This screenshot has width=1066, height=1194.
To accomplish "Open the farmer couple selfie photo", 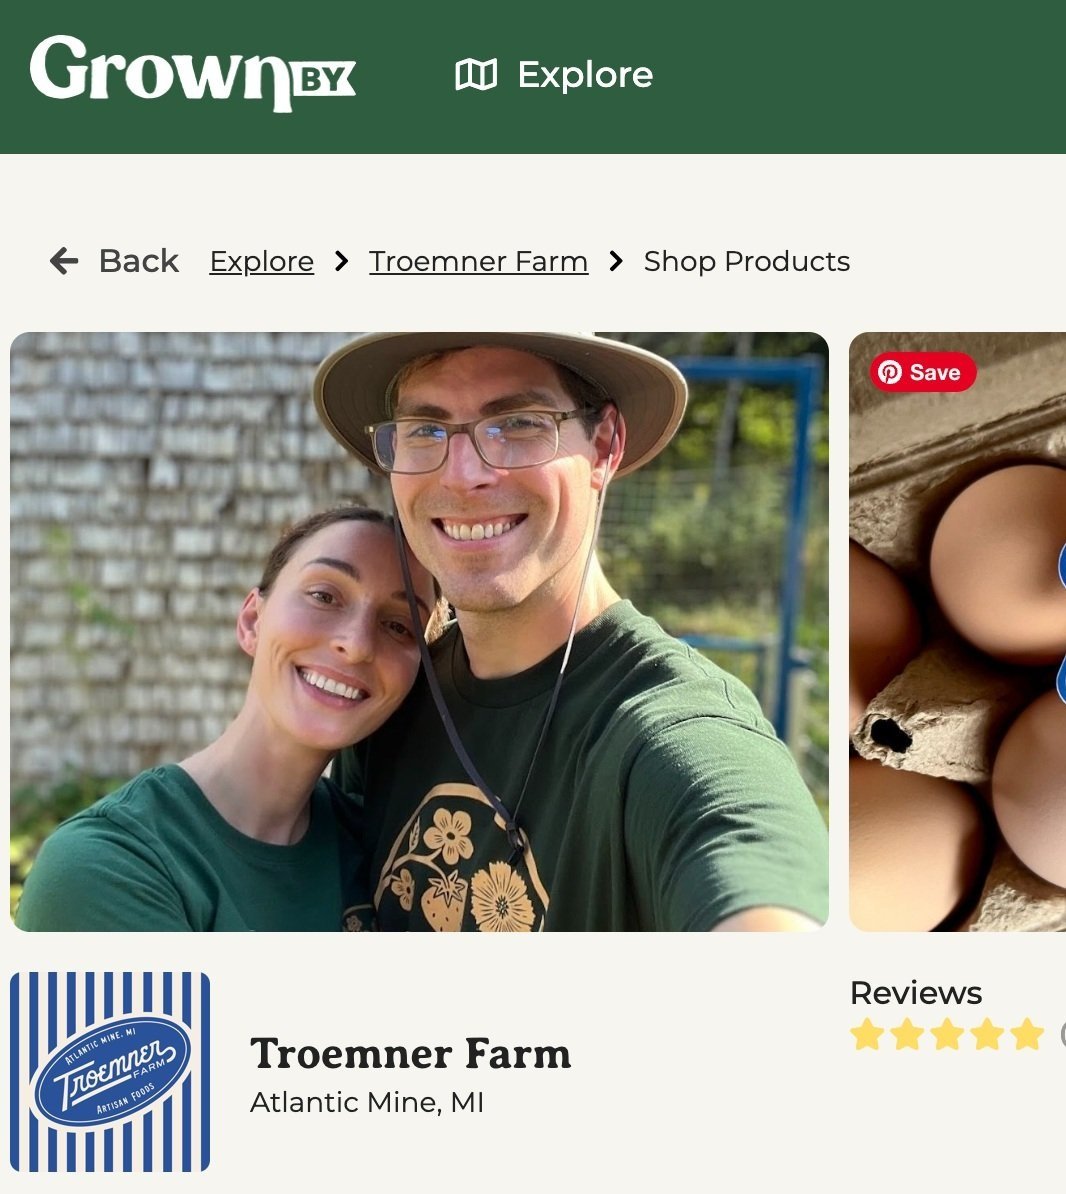I will tap(420, 631).
